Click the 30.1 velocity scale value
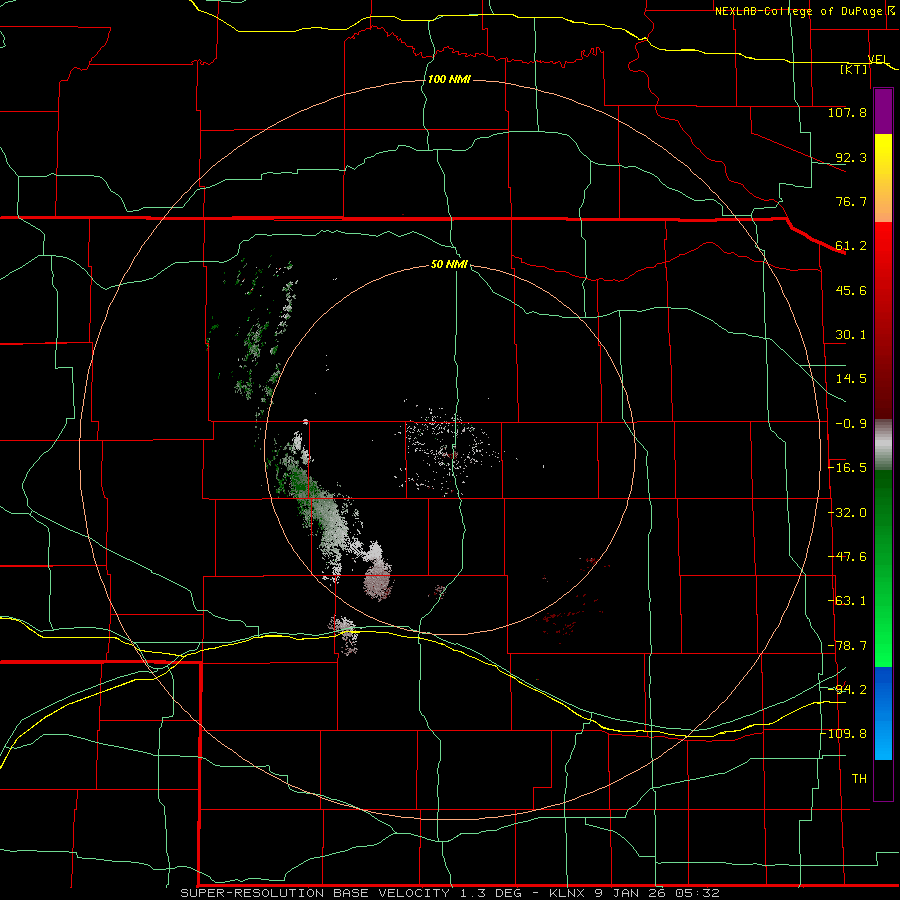900x900 pixels. [x=851, y=335]
